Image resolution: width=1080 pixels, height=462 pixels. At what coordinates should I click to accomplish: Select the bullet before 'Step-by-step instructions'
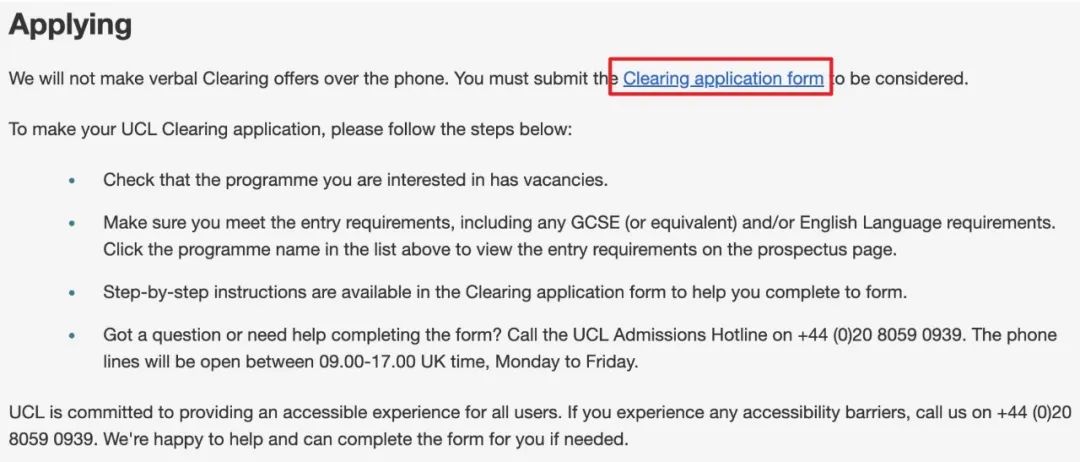[73, 293]
